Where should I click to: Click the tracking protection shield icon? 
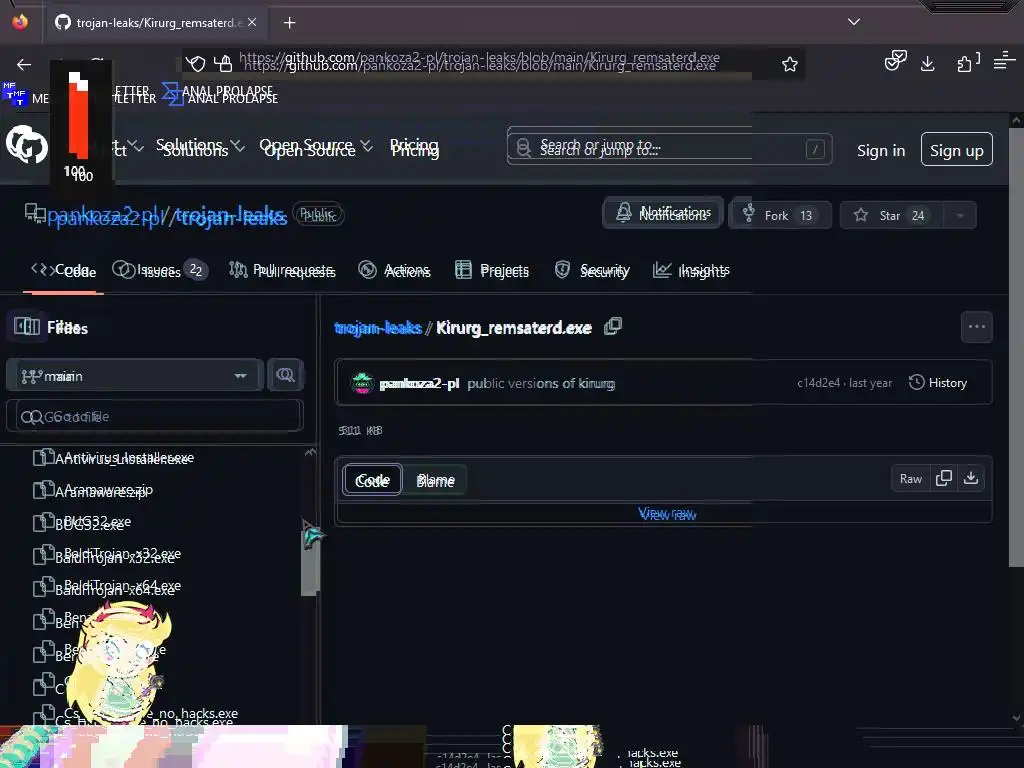[195, 64]
